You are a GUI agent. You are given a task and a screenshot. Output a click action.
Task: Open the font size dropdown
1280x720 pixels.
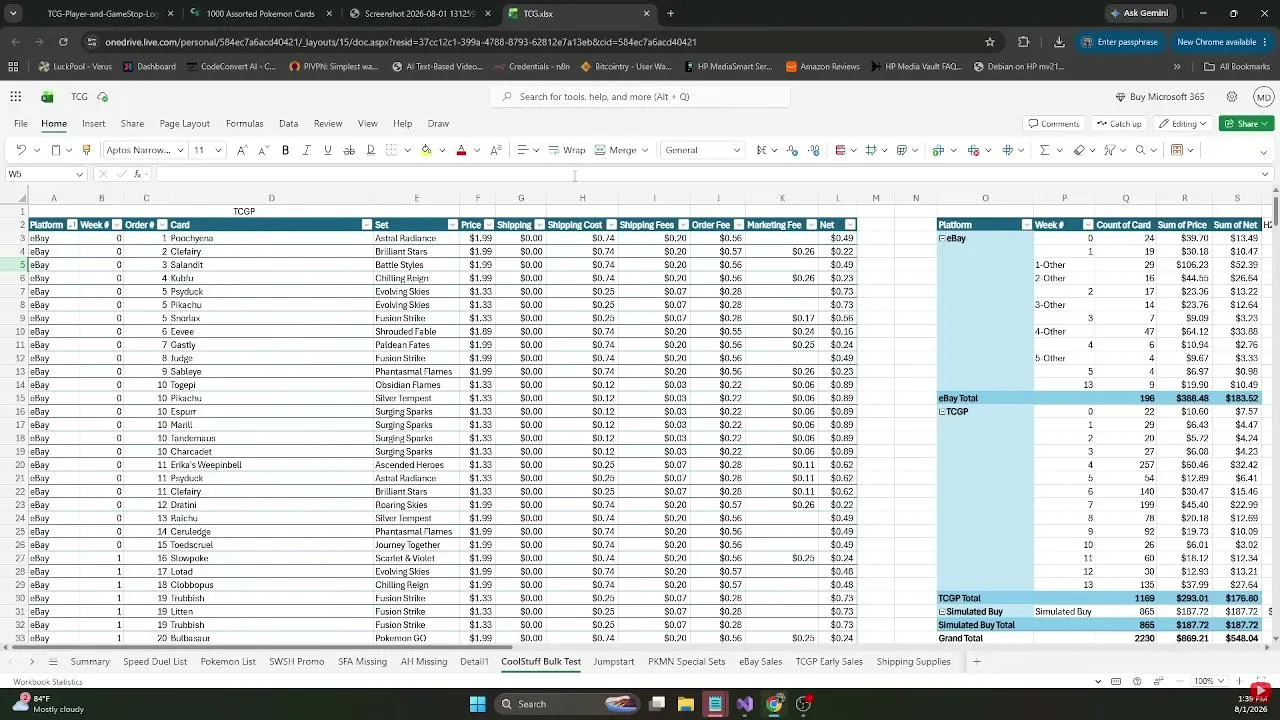click(217, 150)
